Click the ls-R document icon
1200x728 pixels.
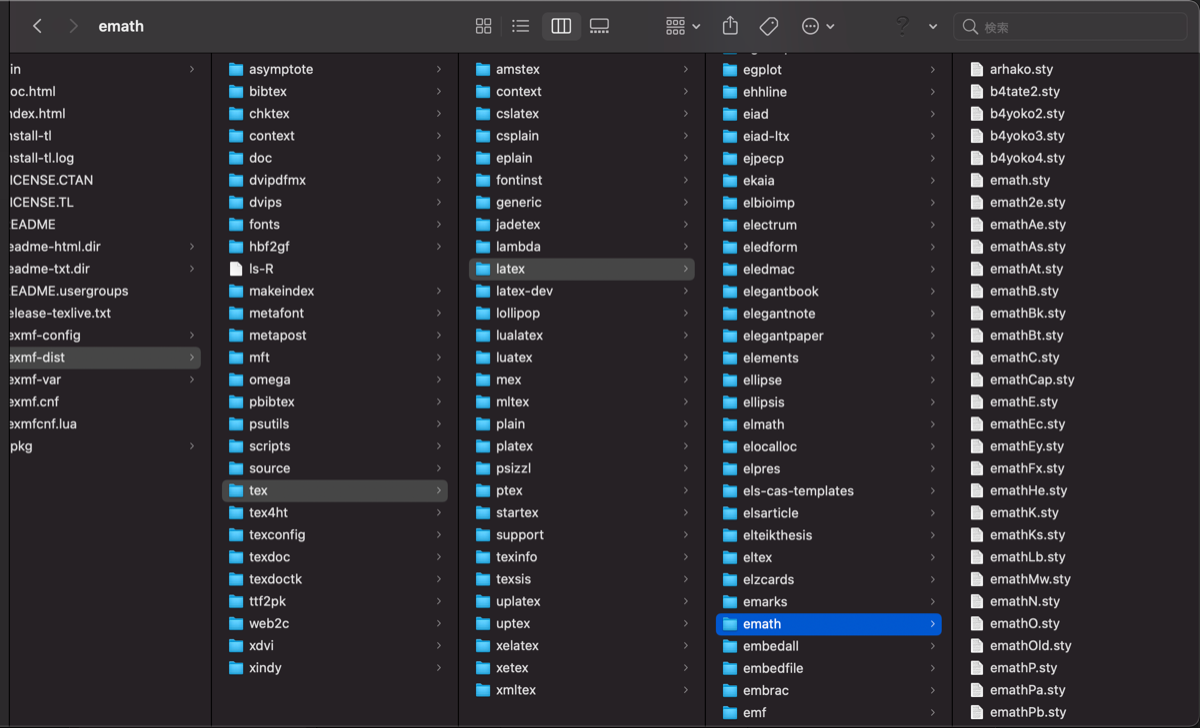236,268
